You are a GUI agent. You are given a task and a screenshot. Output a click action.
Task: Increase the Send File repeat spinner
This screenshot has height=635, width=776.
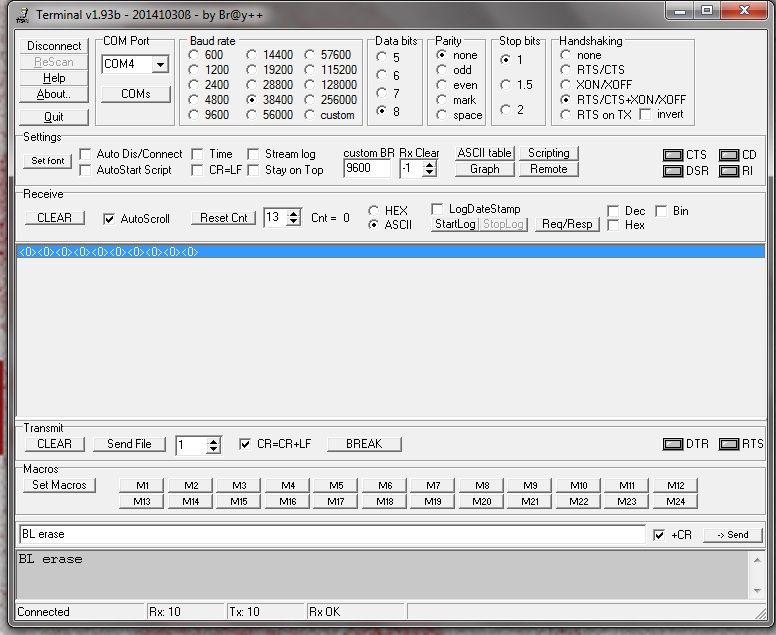213,441
